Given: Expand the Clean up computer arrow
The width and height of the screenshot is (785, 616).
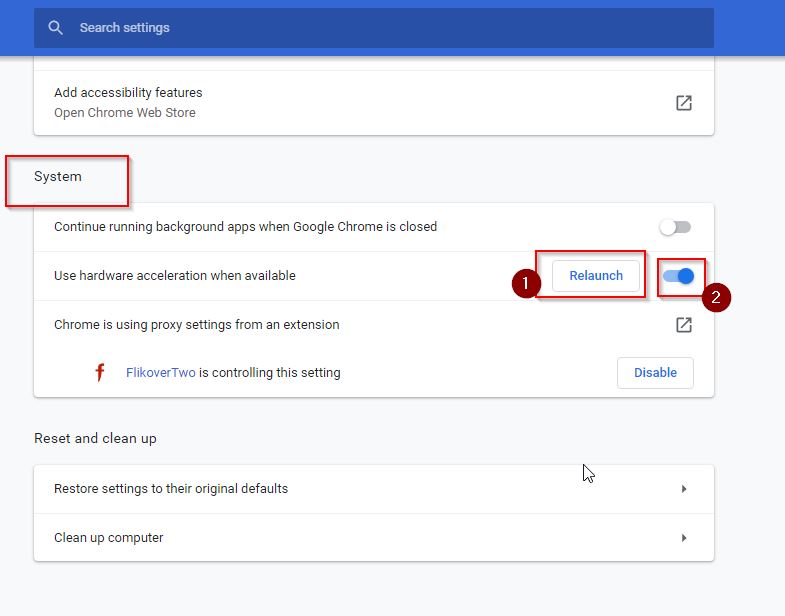Looking at the screenshot, I should (684, 538).
